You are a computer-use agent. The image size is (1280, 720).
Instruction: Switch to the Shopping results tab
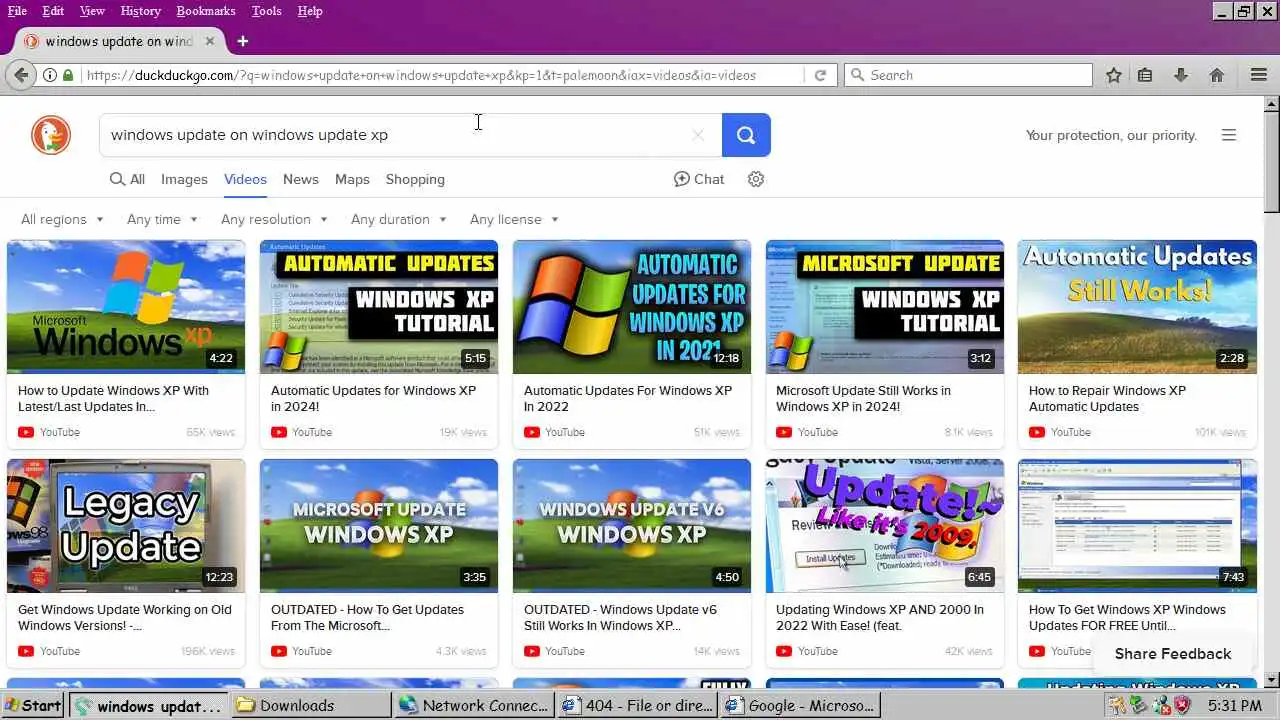tap(415, 179)
